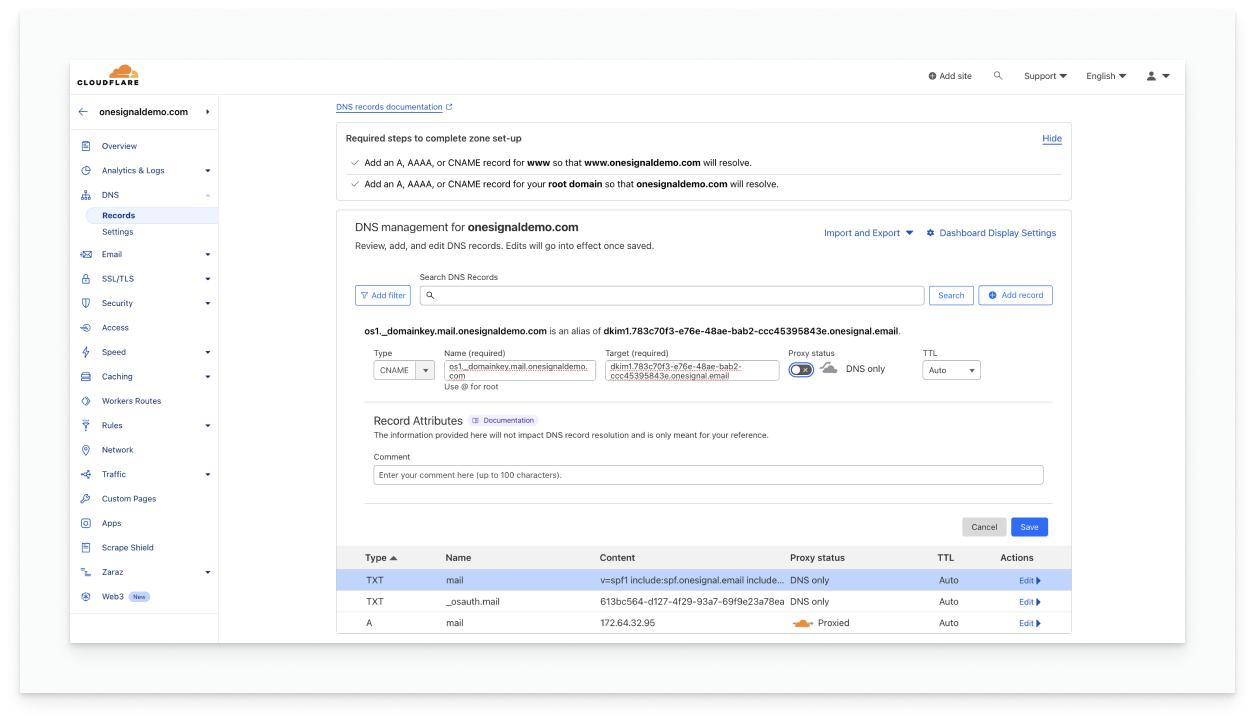Open the Overview page
Viewport: 1255px width, 723px height.
point(119,146)
